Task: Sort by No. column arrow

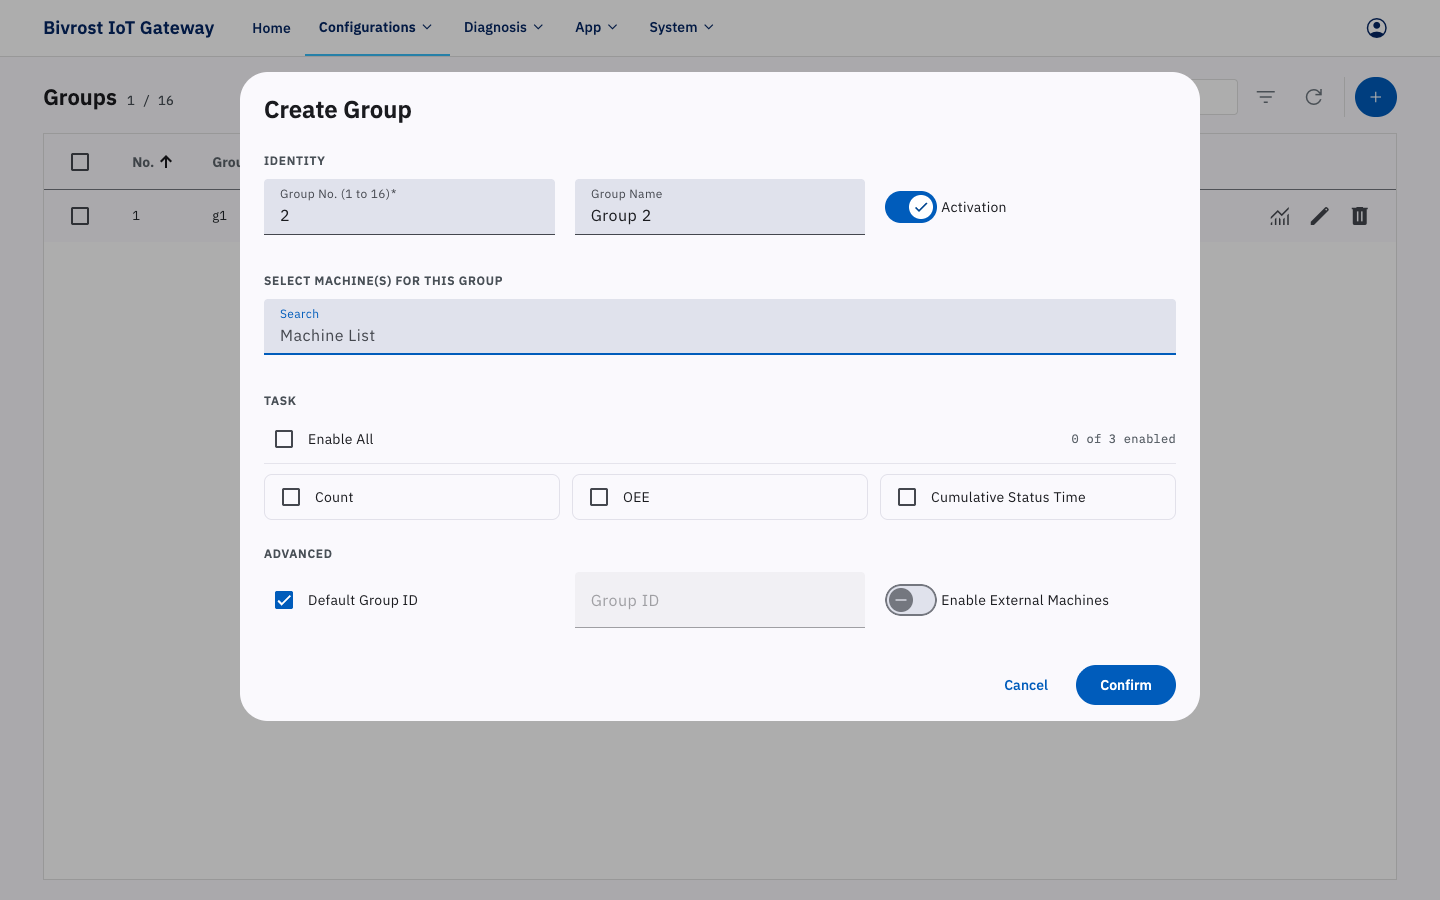Action: (166, 162)
